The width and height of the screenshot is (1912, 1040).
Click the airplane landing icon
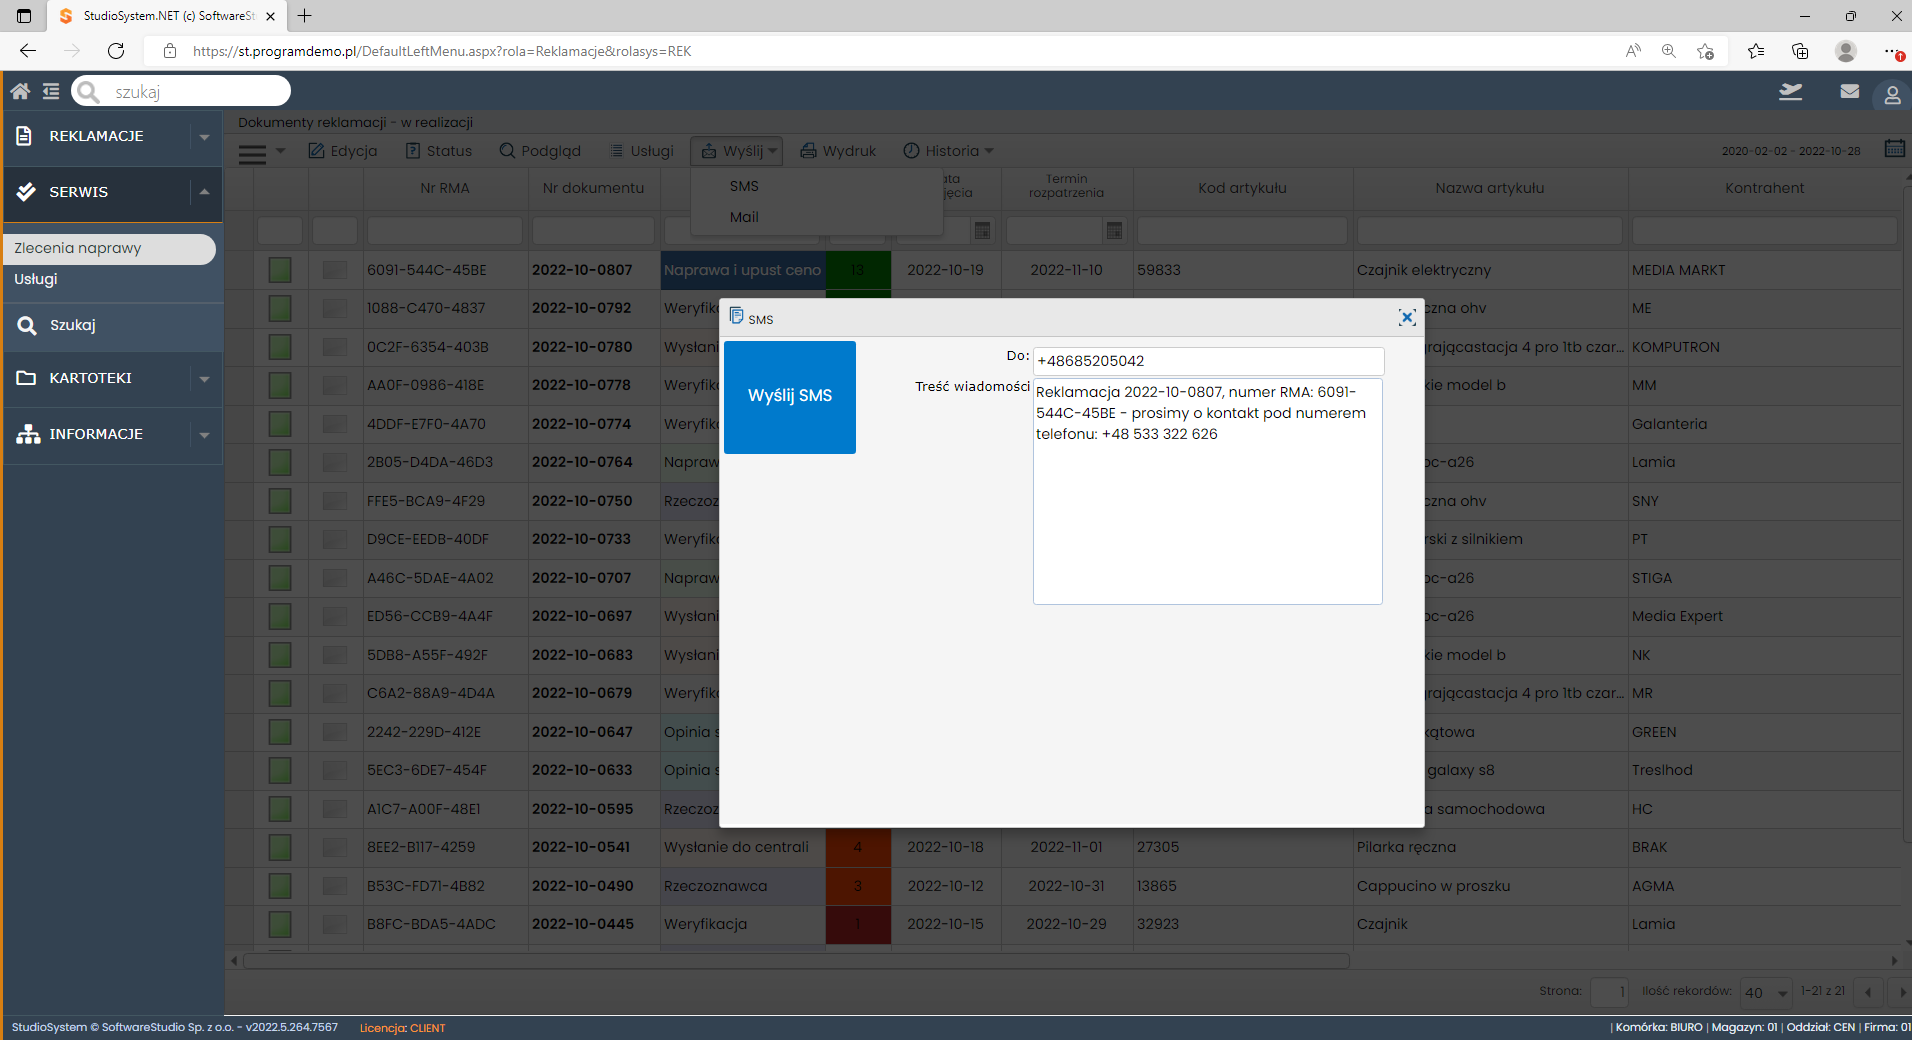coord(1791,92)
